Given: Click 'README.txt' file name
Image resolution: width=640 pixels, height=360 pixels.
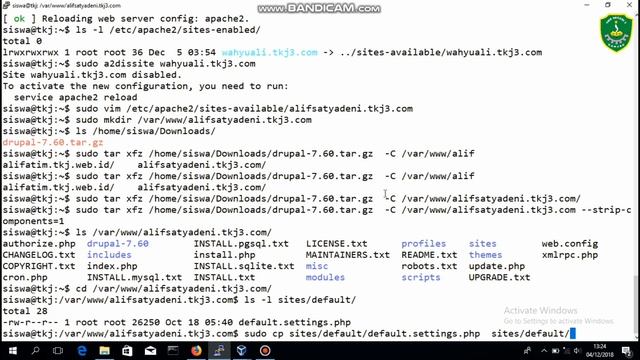Looking at the screenshot, I should click(x=429, y=255).
